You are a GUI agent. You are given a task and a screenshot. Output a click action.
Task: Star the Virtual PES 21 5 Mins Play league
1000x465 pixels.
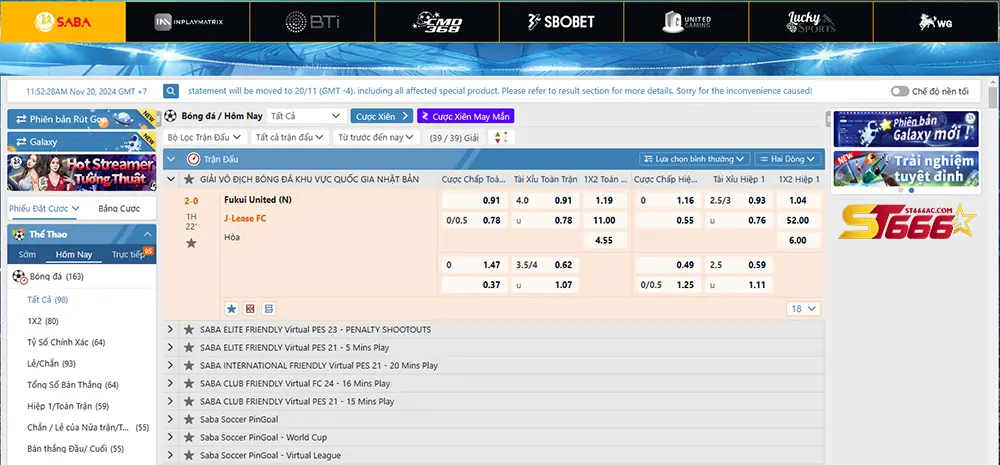pyautogui.click(x=189, y=348)
